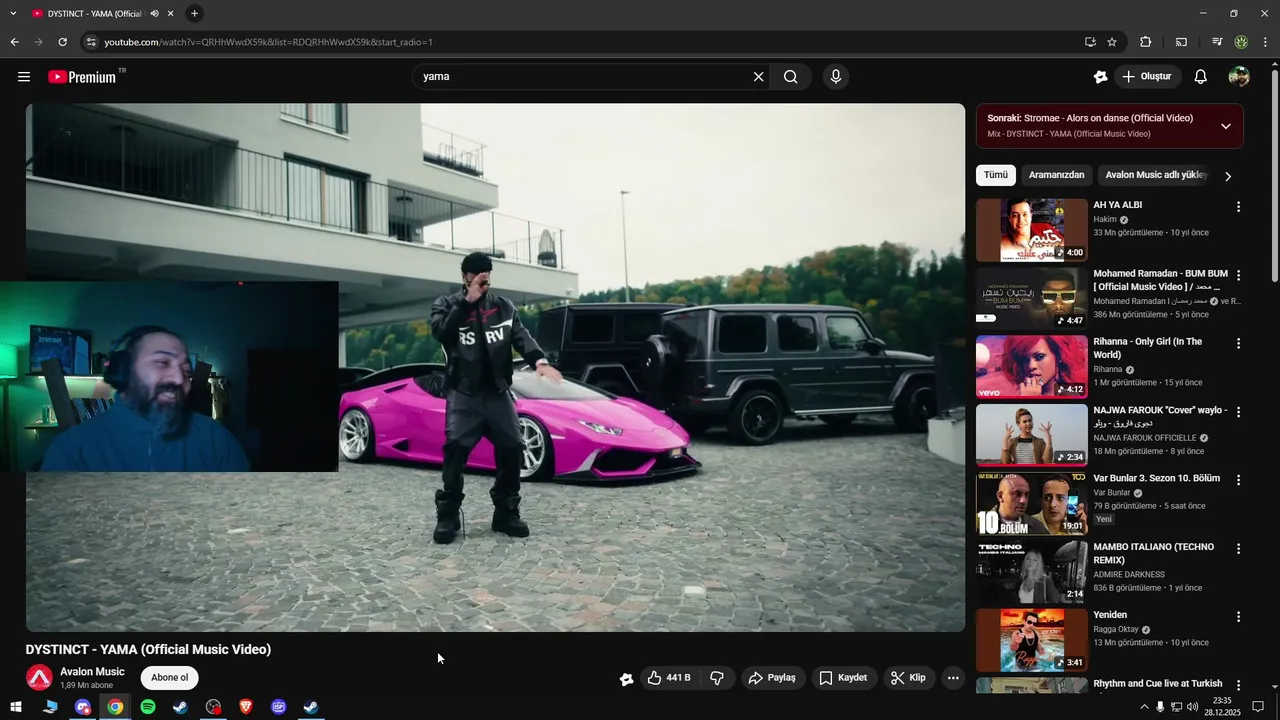Open the Oluştur create button
Viewport: 1280px width, 720px height.
(x=1148, y=77)
